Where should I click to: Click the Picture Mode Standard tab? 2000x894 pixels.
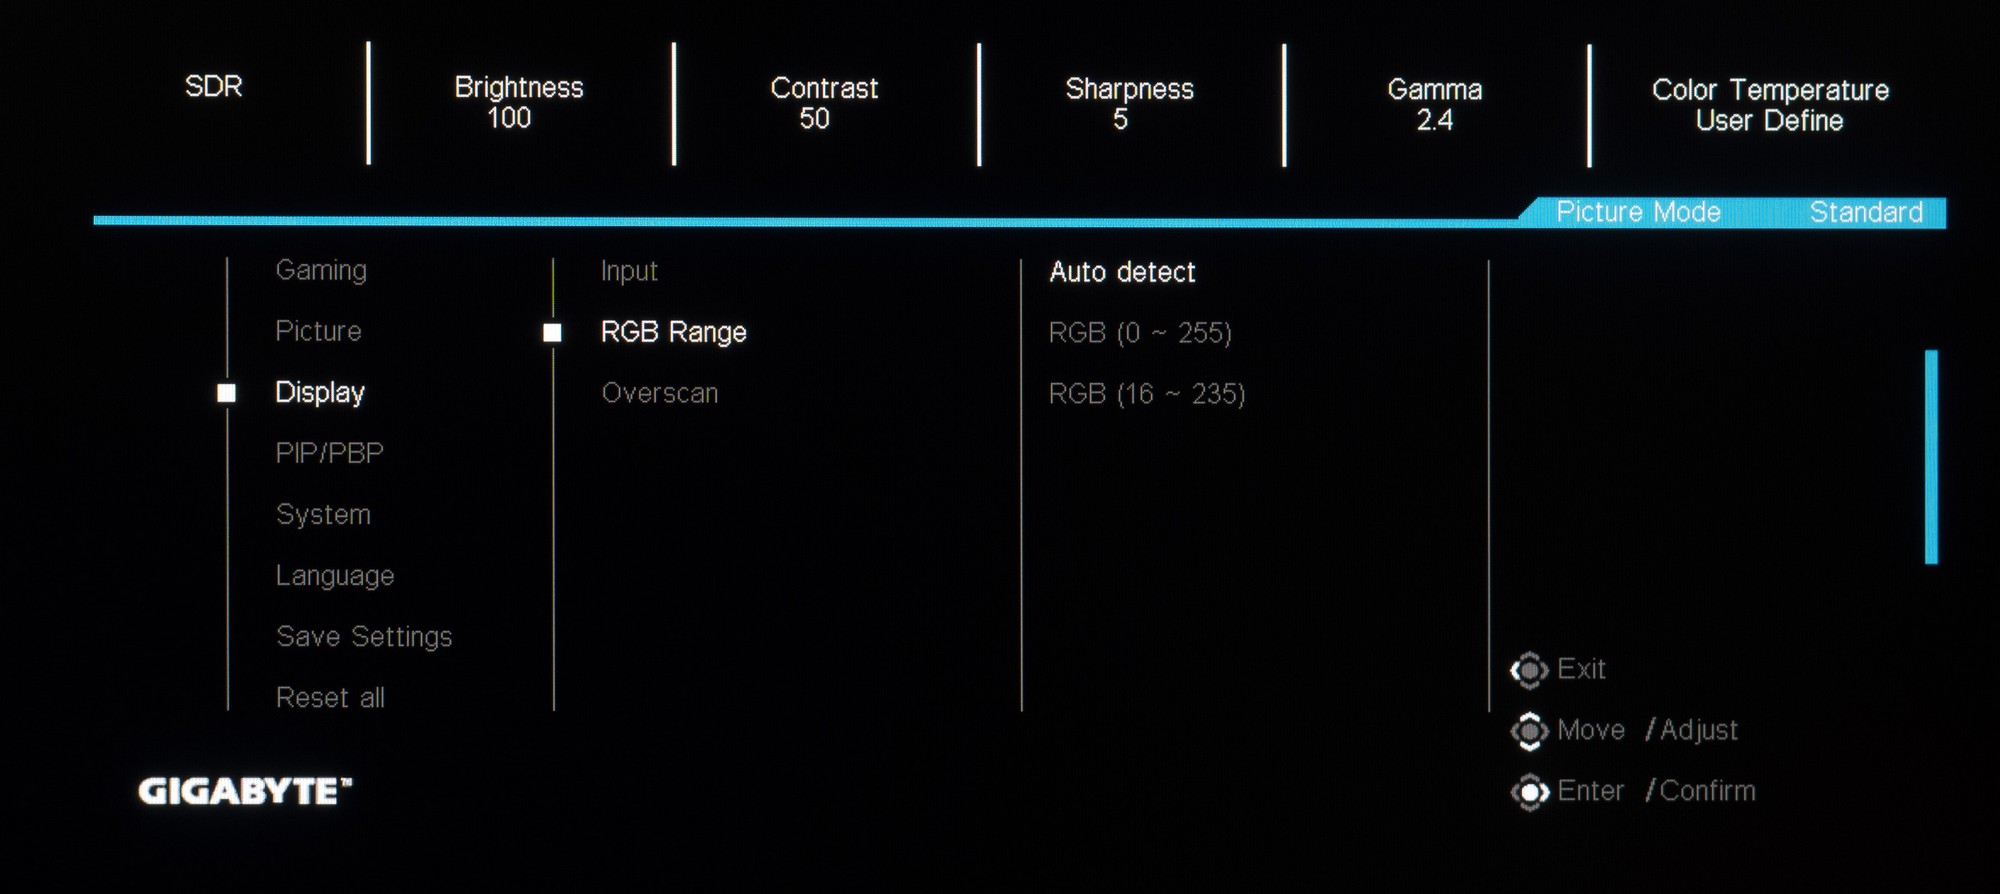pos(1733,213)
